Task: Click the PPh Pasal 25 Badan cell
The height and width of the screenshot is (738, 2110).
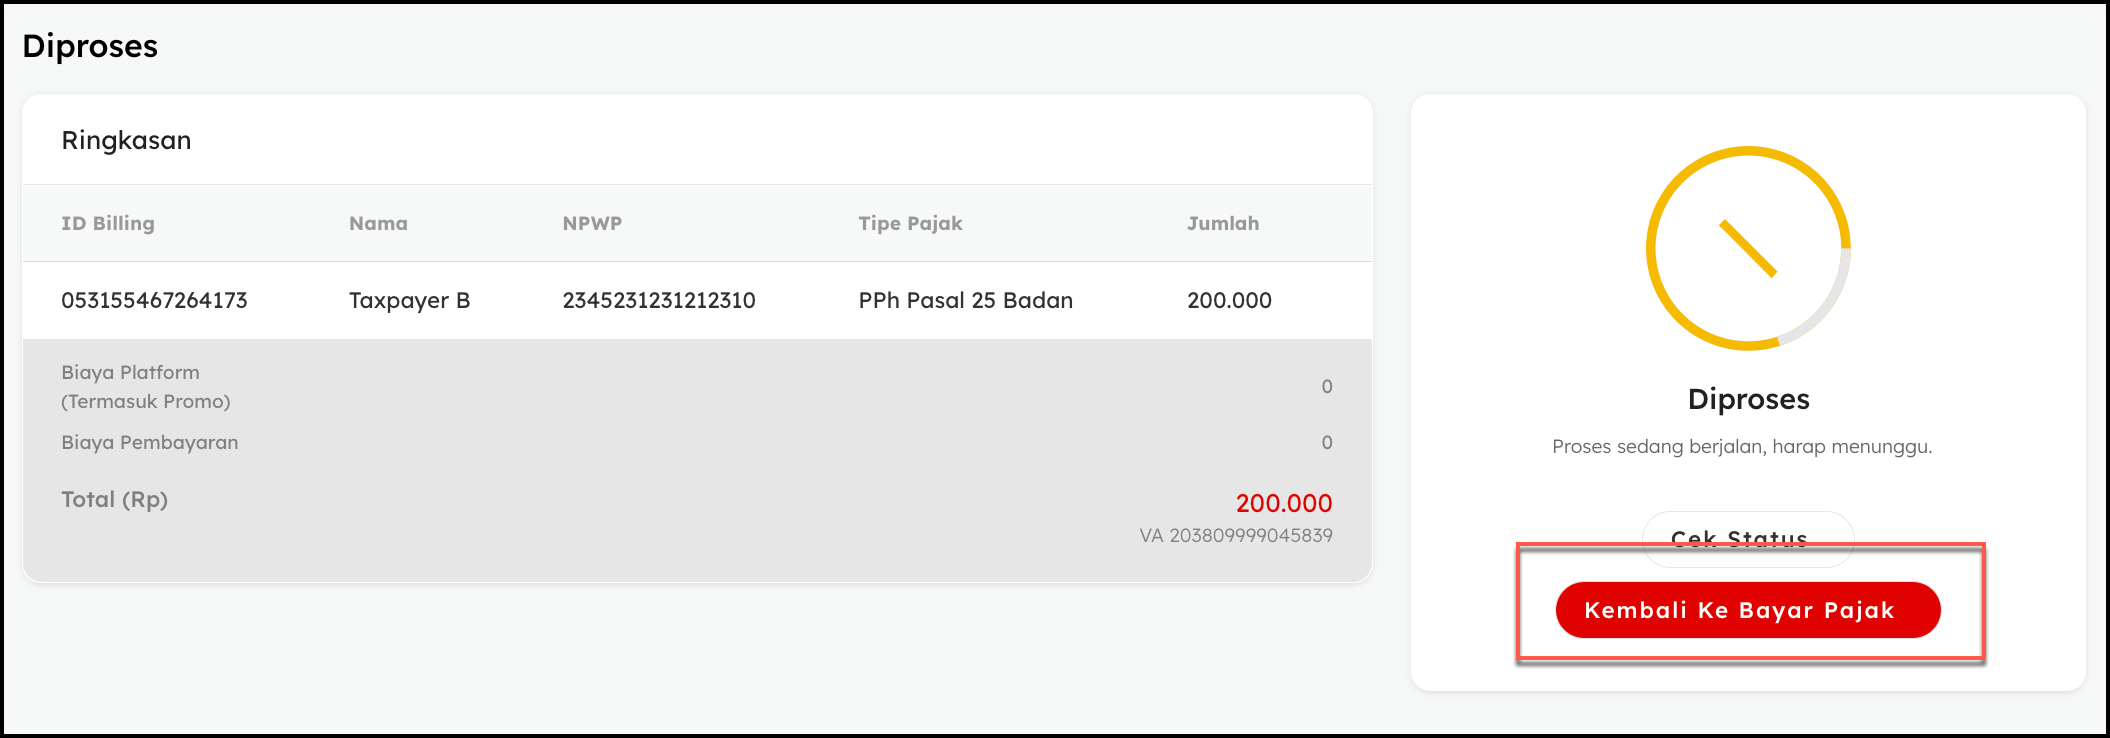Action: (x=965, y=300)
